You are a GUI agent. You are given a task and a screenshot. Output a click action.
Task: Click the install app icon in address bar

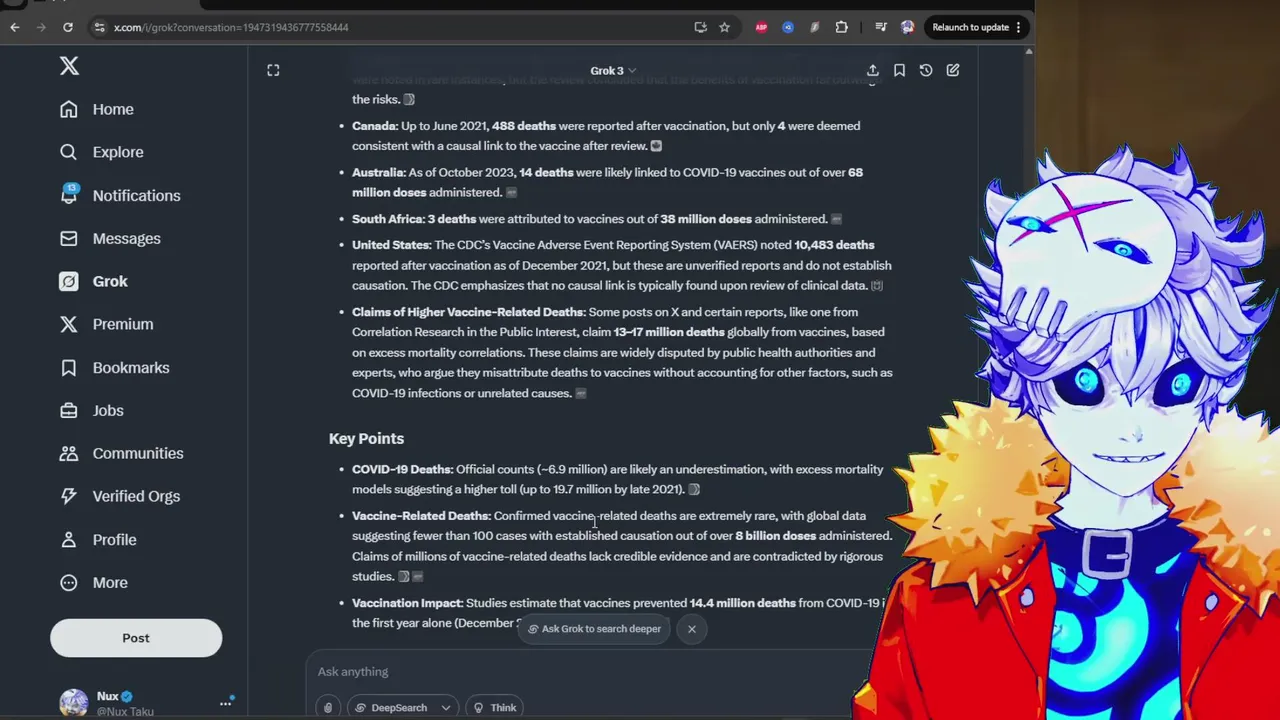[700, 27]
